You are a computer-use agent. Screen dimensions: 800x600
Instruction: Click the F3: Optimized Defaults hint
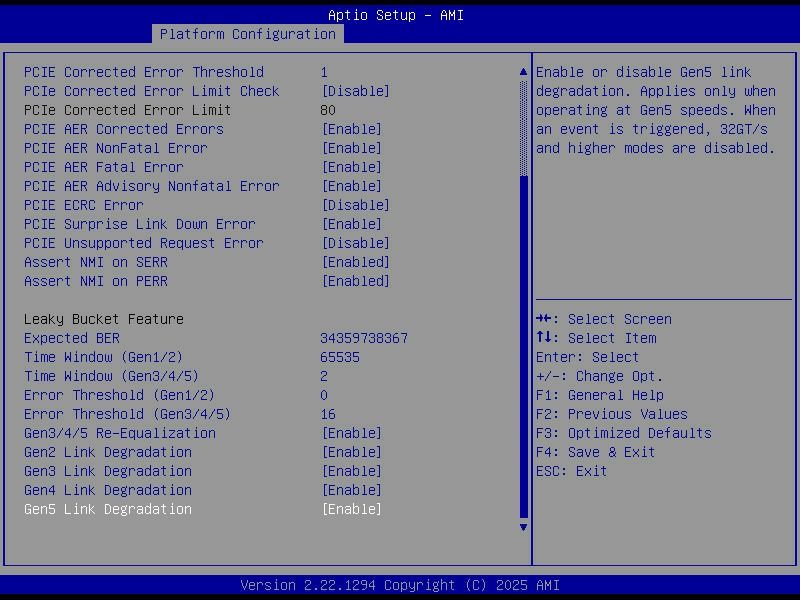point(623,433)
